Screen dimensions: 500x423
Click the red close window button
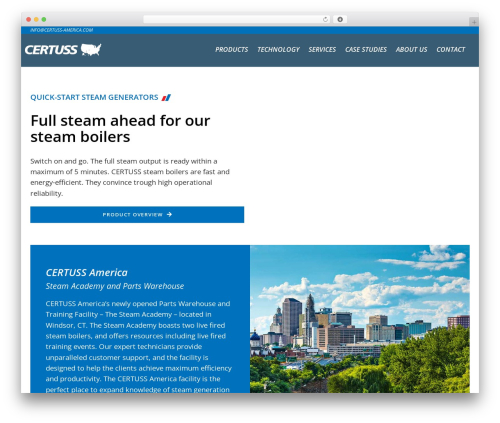pyautogui.click(x=29, y=20)
